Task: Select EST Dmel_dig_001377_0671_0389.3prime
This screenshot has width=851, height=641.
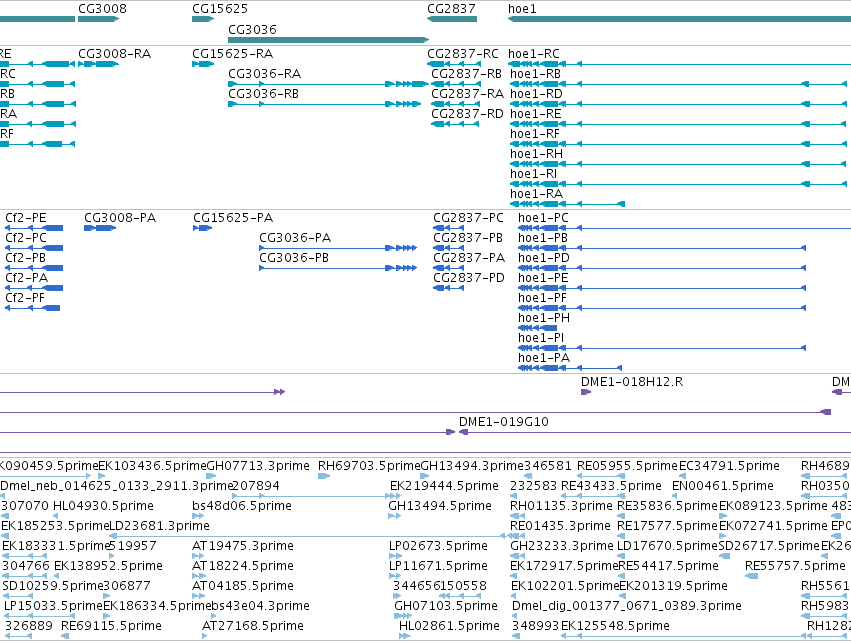Action: [627, 607]
